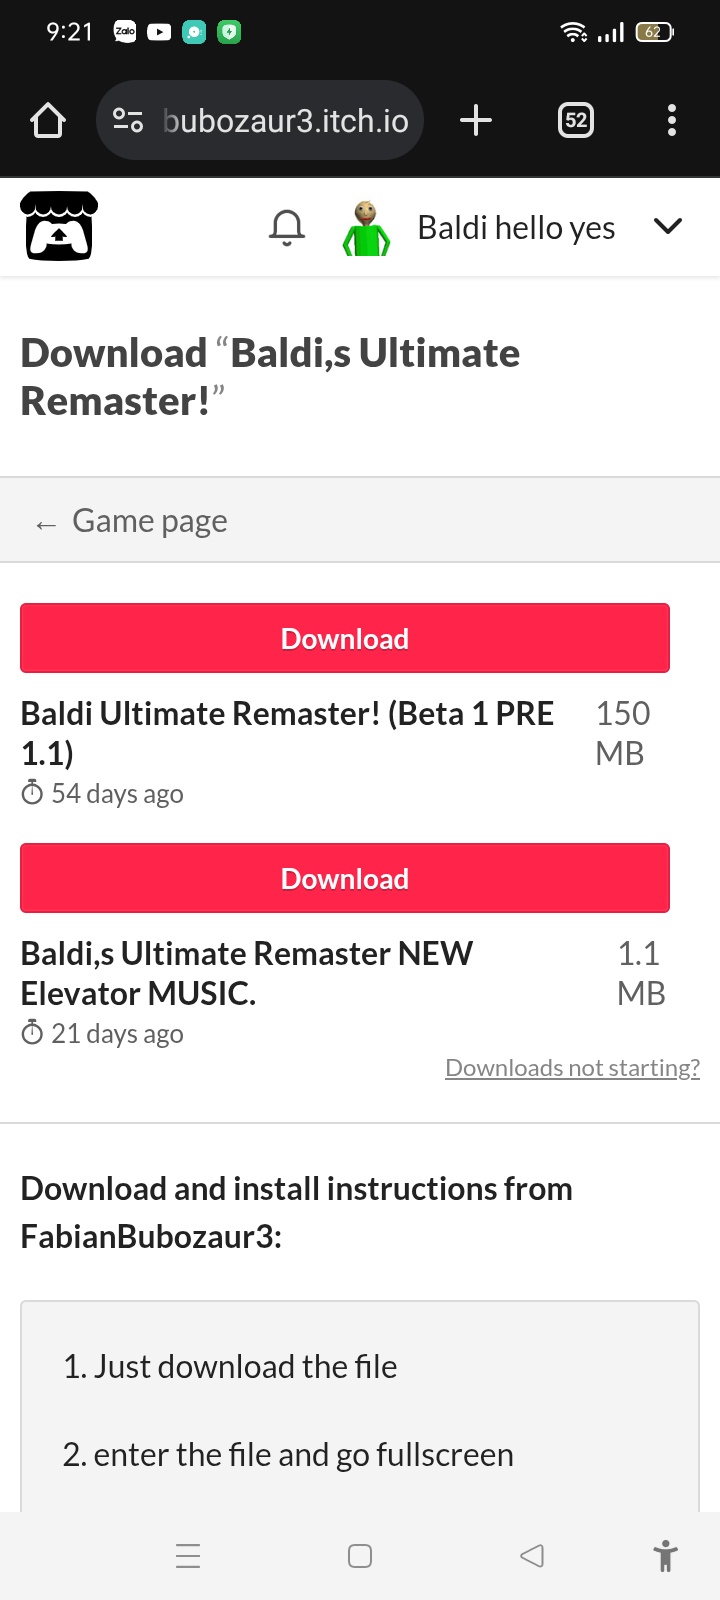This screenshot has height=1600, width=720.
Task: Tap the bubozaur3.itch.io address bar
Action: coord(260,121)
